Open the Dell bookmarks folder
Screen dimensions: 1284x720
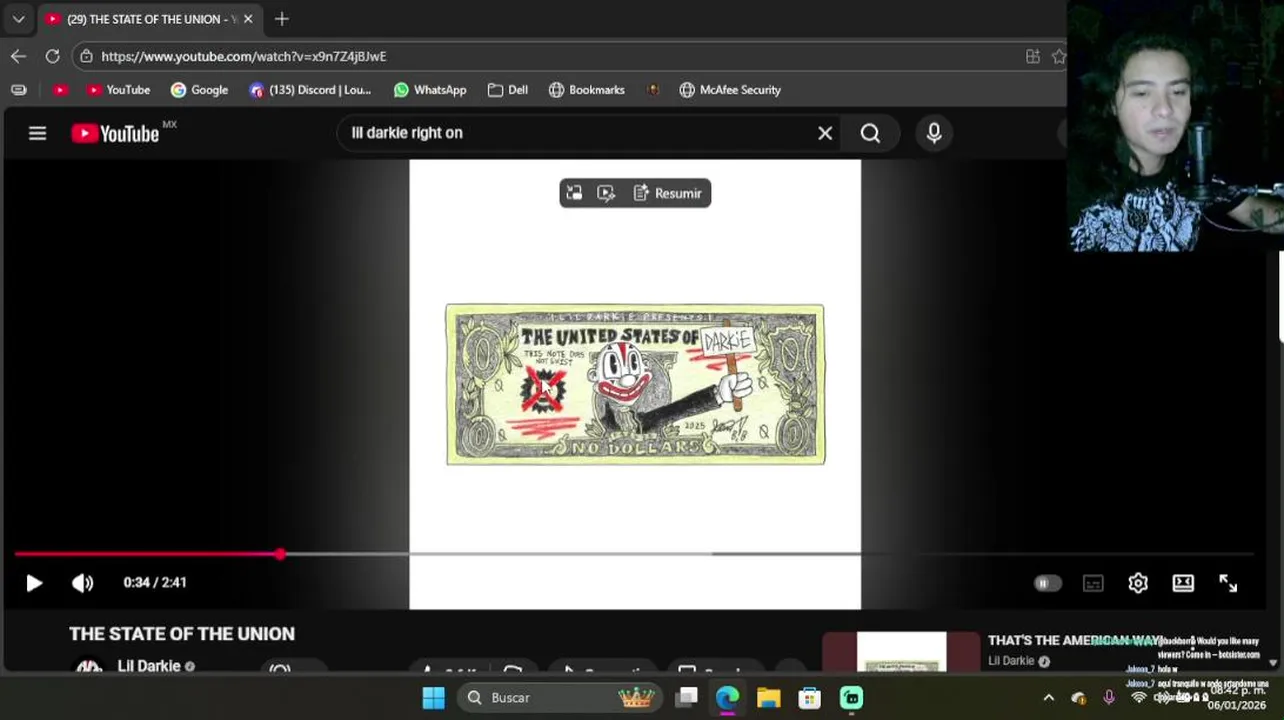click(507, 90)
